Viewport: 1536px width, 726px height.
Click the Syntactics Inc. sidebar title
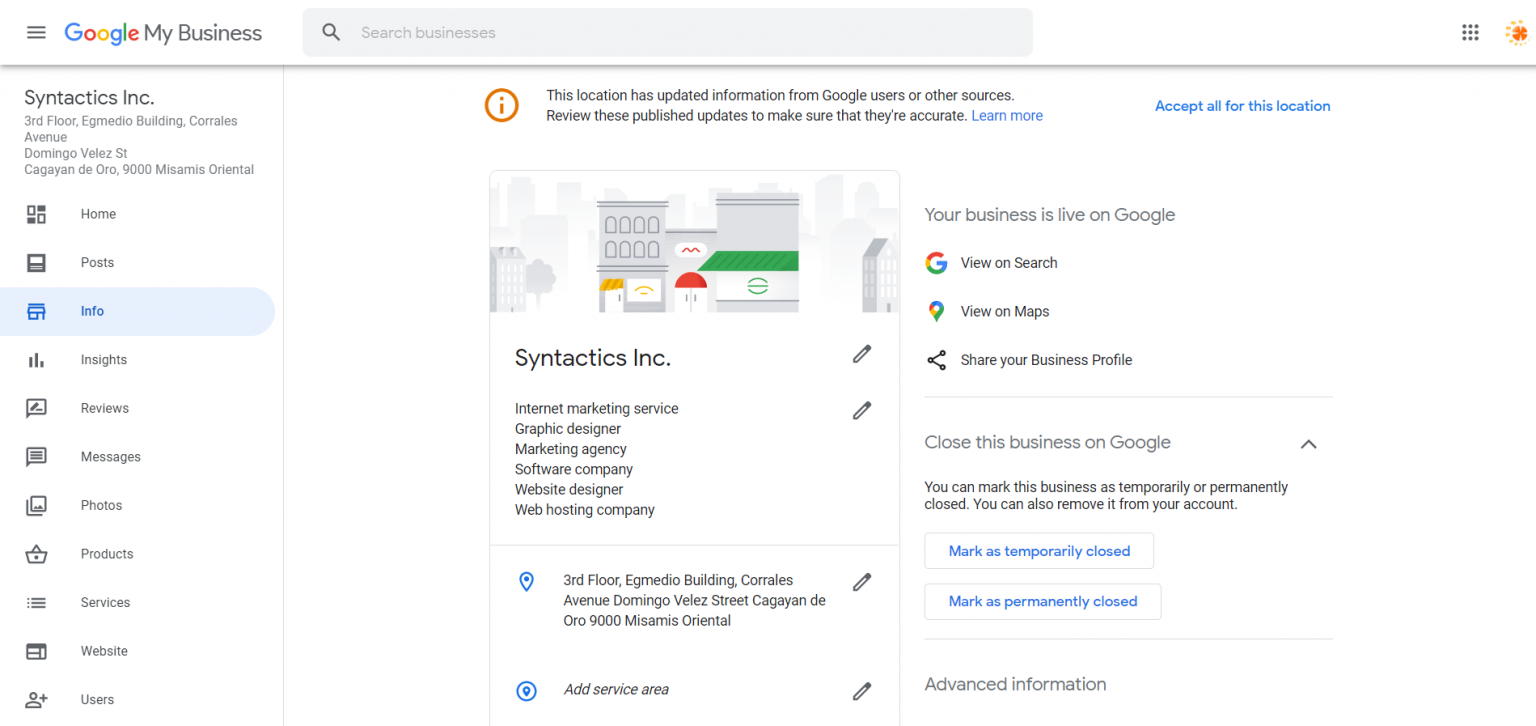[x=89, y=98]
